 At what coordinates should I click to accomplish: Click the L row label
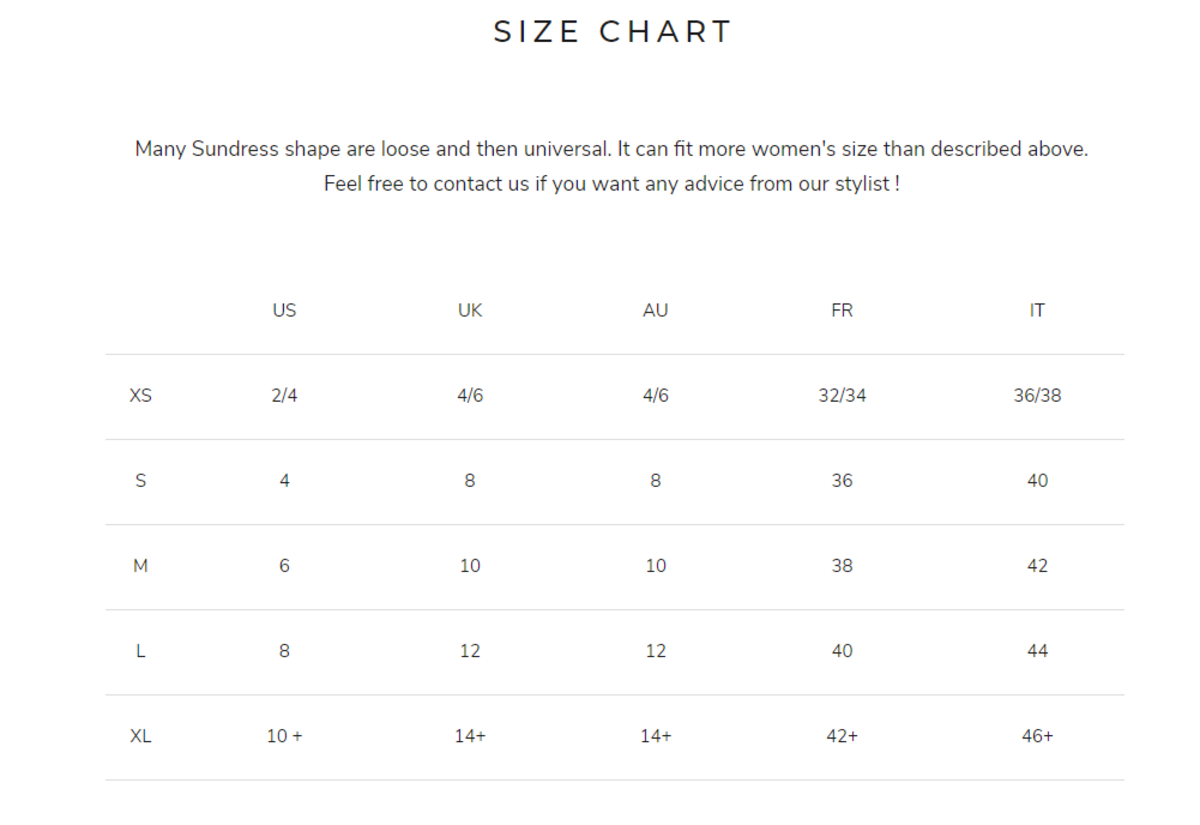tap(141, 651)
